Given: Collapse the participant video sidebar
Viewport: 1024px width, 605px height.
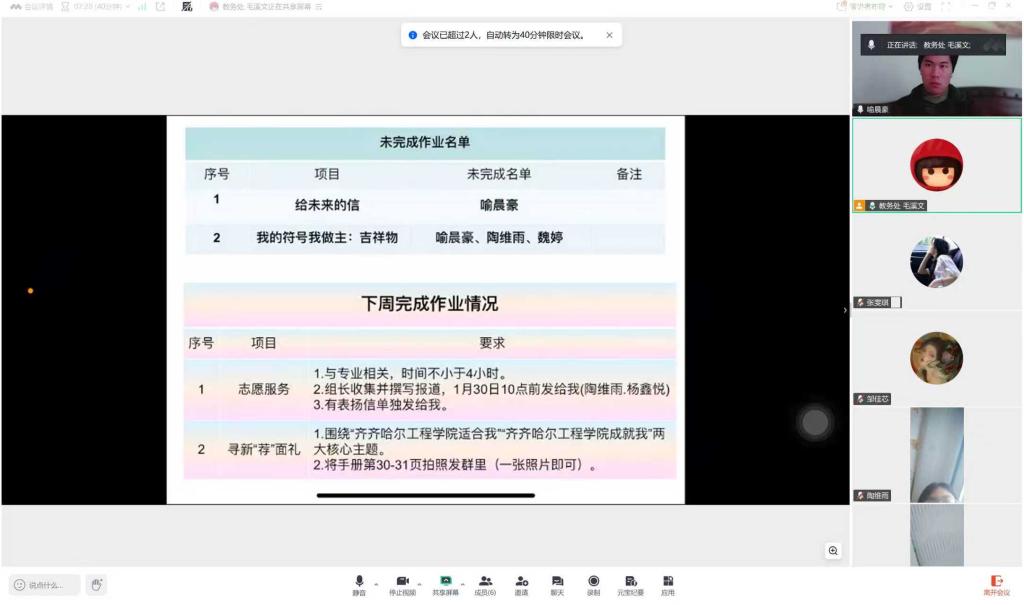Looking at the screenshot, I should click(x=845, y=311).
